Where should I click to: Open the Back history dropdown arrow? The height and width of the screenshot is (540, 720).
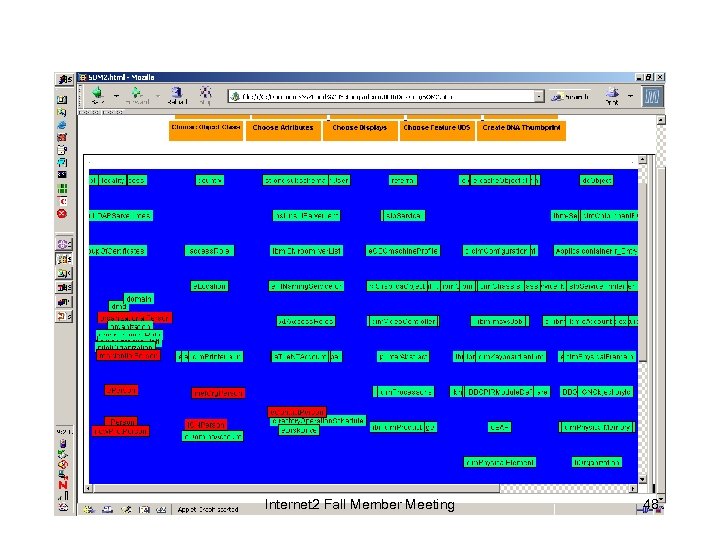(x=116, y=96)
